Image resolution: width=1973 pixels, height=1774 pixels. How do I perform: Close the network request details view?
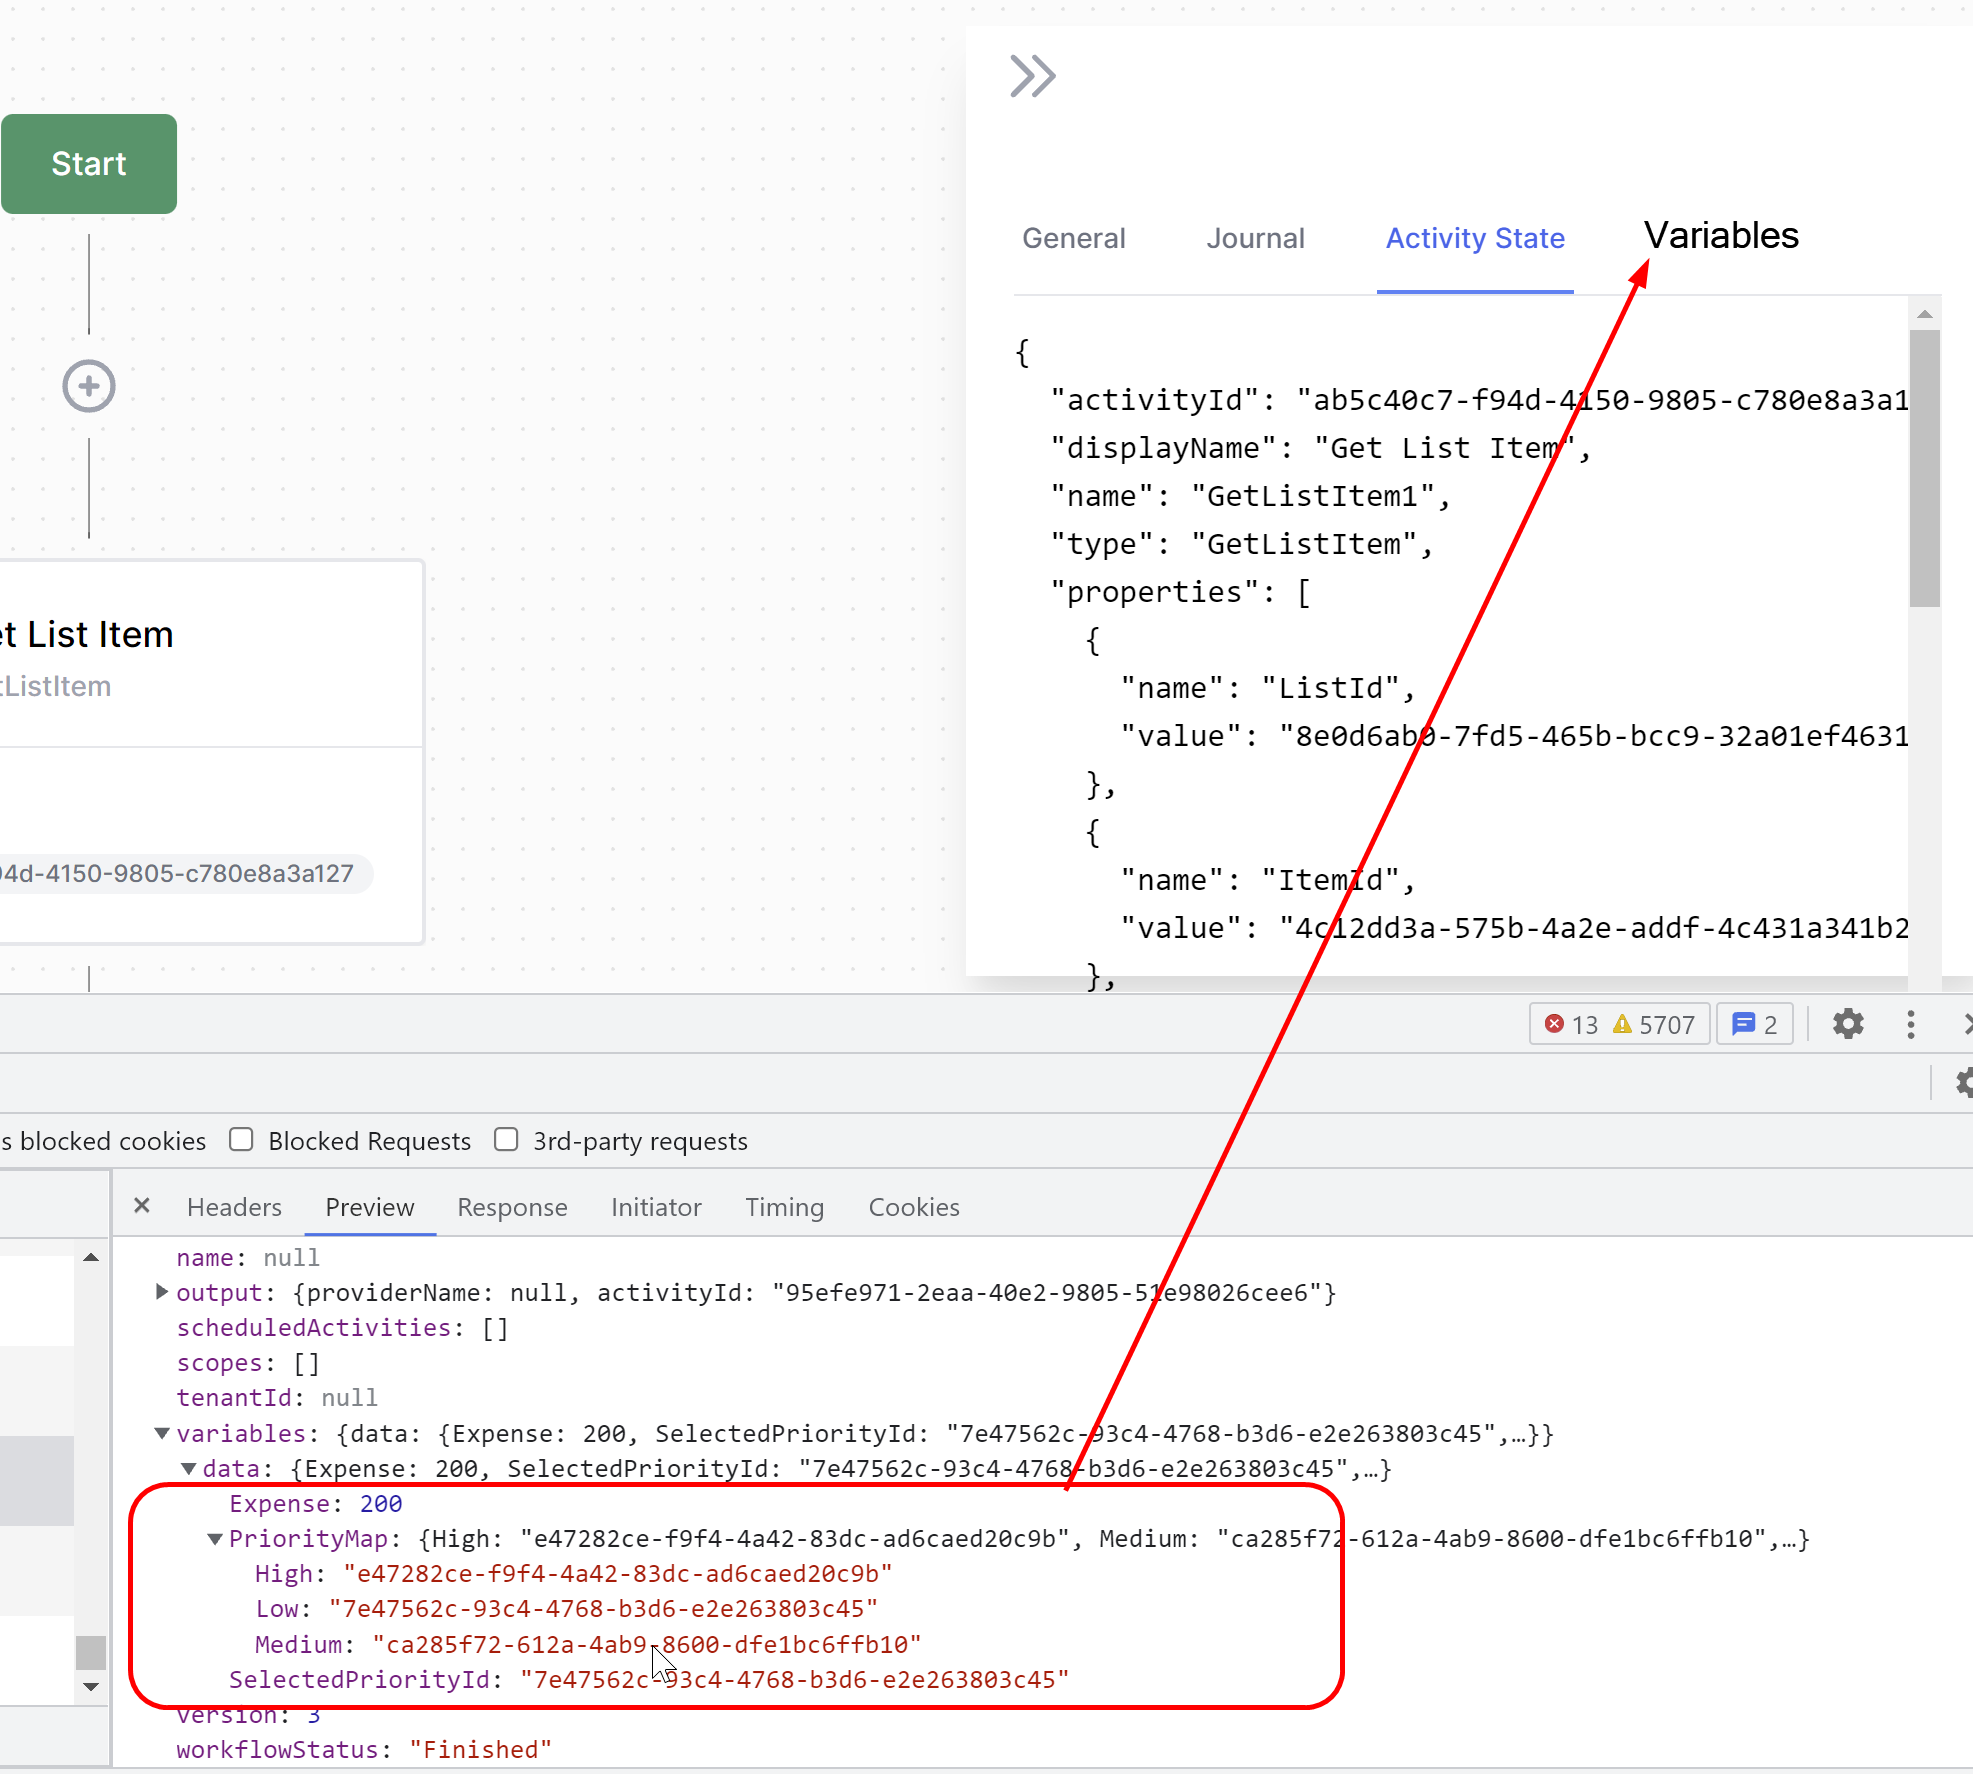(x=141, y=1206)
